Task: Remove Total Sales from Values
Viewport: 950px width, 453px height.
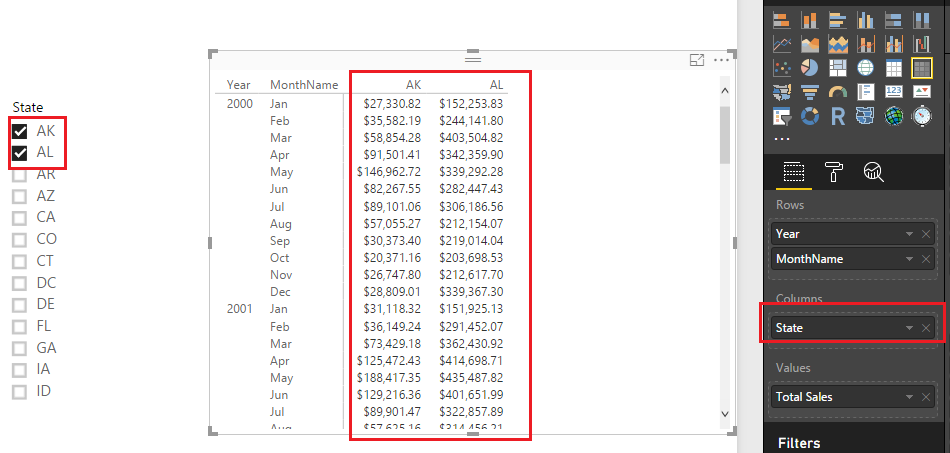Action: point(926,397)
